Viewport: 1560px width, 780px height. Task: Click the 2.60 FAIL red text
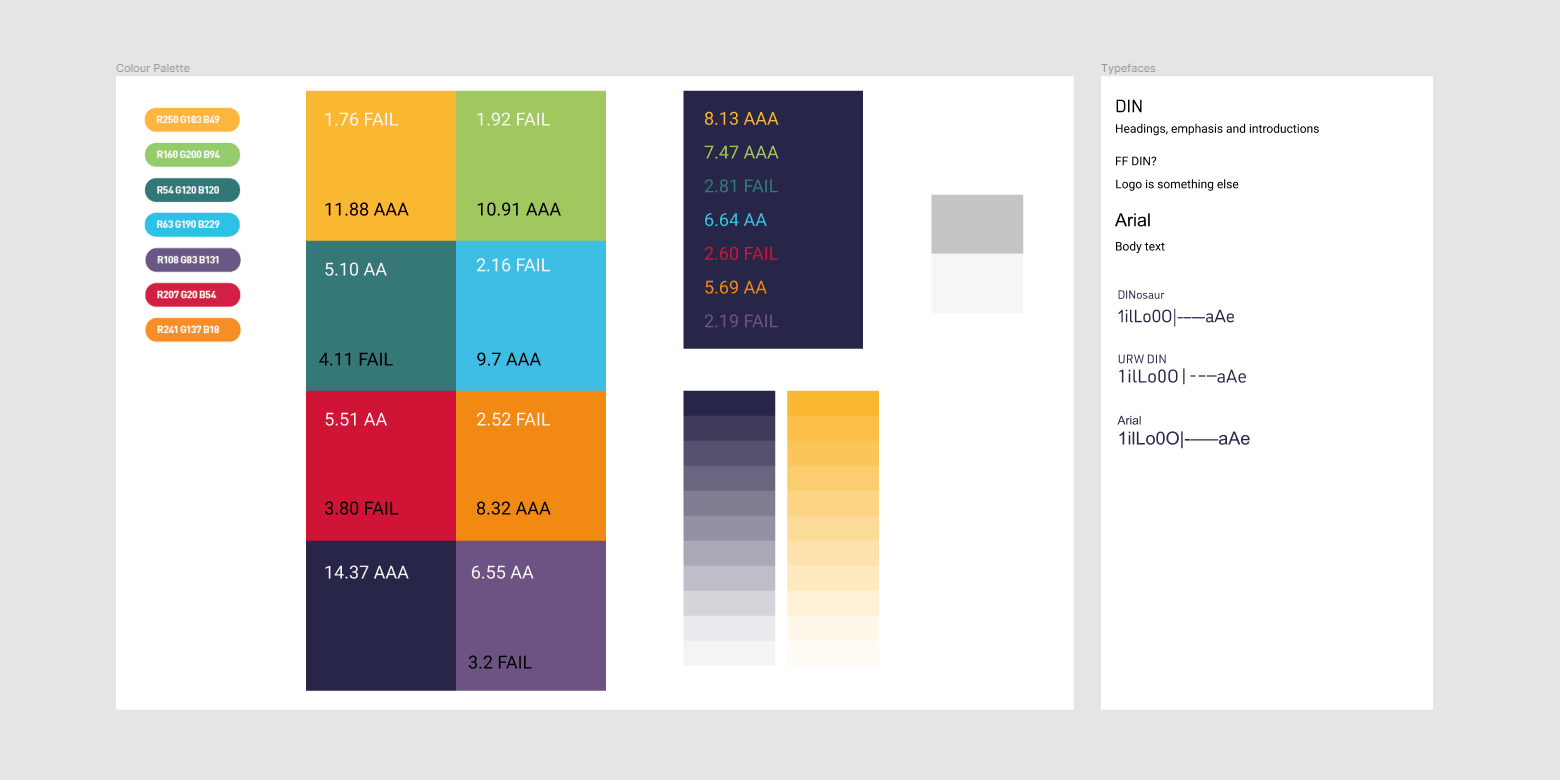click(740, 253)
